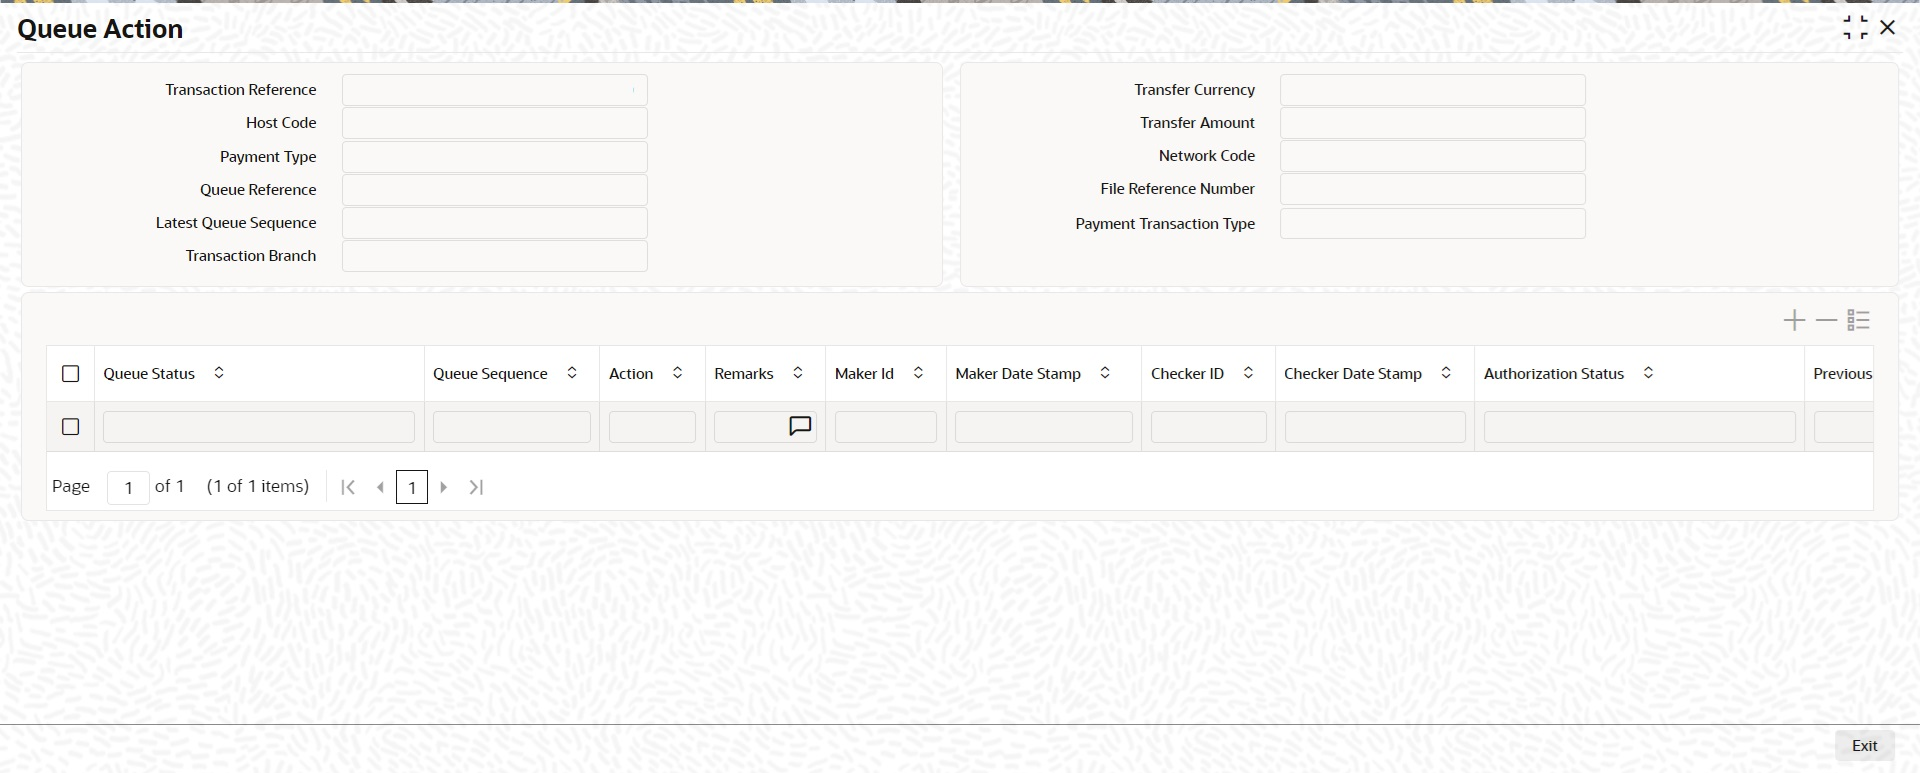Sort the Remarks column
Viewport: 1920px width, 773px height.
pos(798,373)
